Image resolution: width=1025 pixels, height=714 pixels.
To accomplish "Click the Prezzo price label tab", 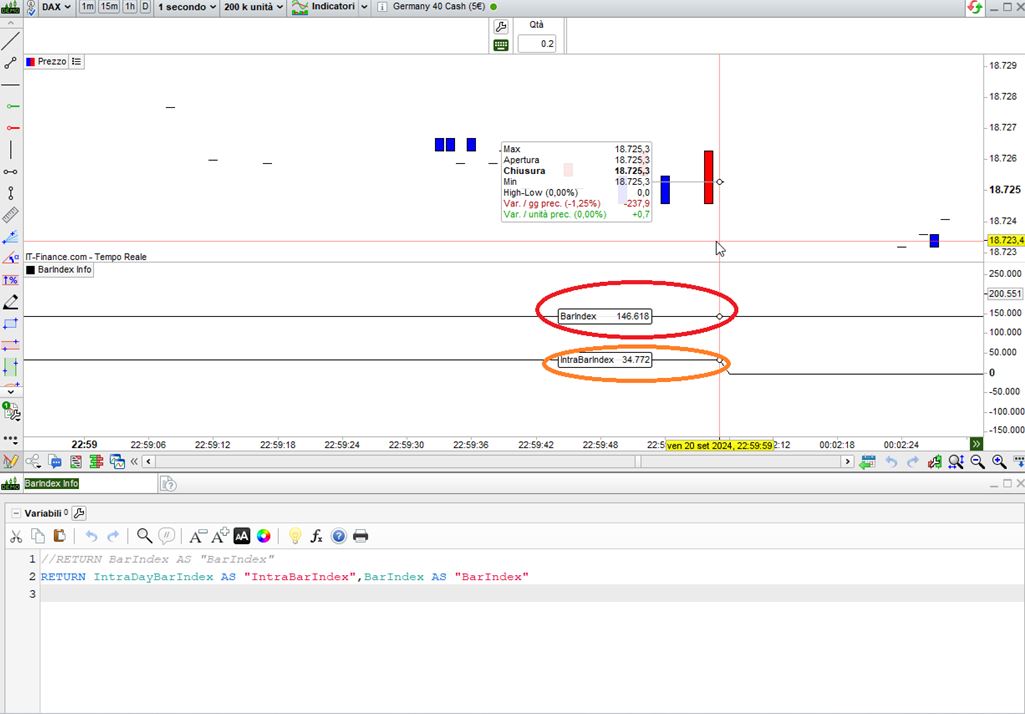I will pos(52,61).
